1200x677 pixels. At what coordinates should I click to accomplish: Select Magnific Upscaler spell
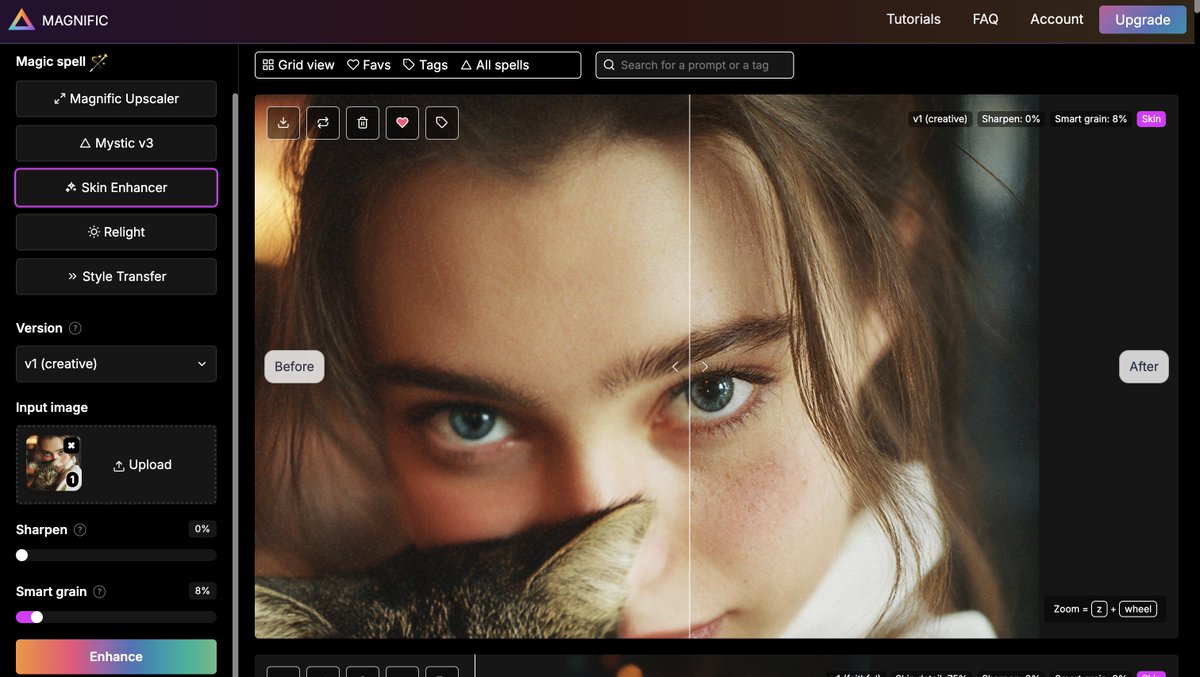click(x=116, y=99)
